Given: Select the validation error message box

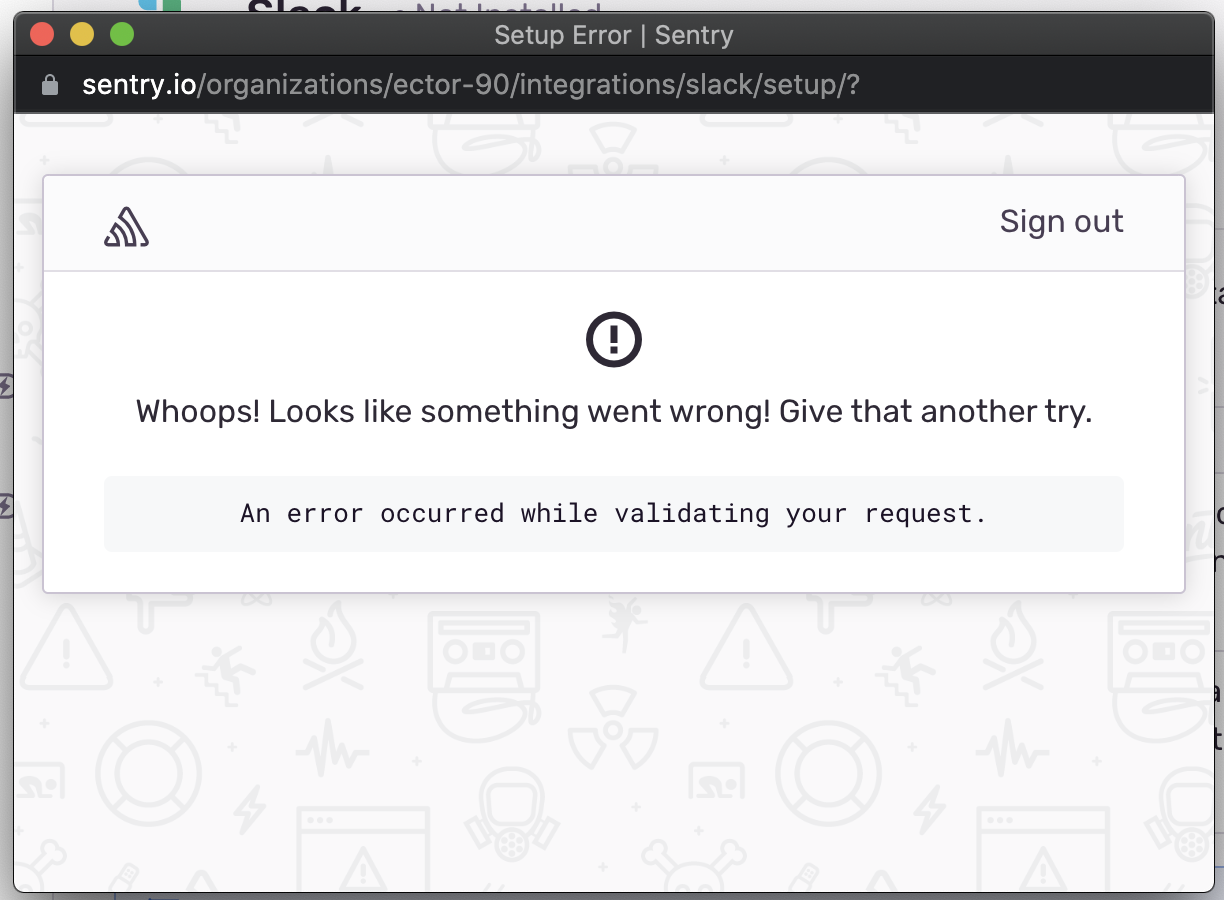Looking at the screenshot, I should coord(613,513).
